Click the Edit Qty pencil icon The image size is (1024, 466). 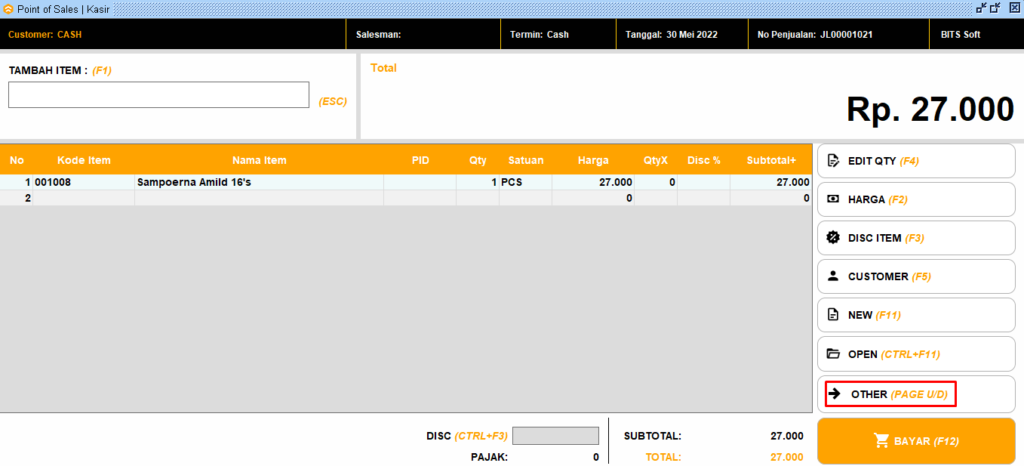click(833, 161)
